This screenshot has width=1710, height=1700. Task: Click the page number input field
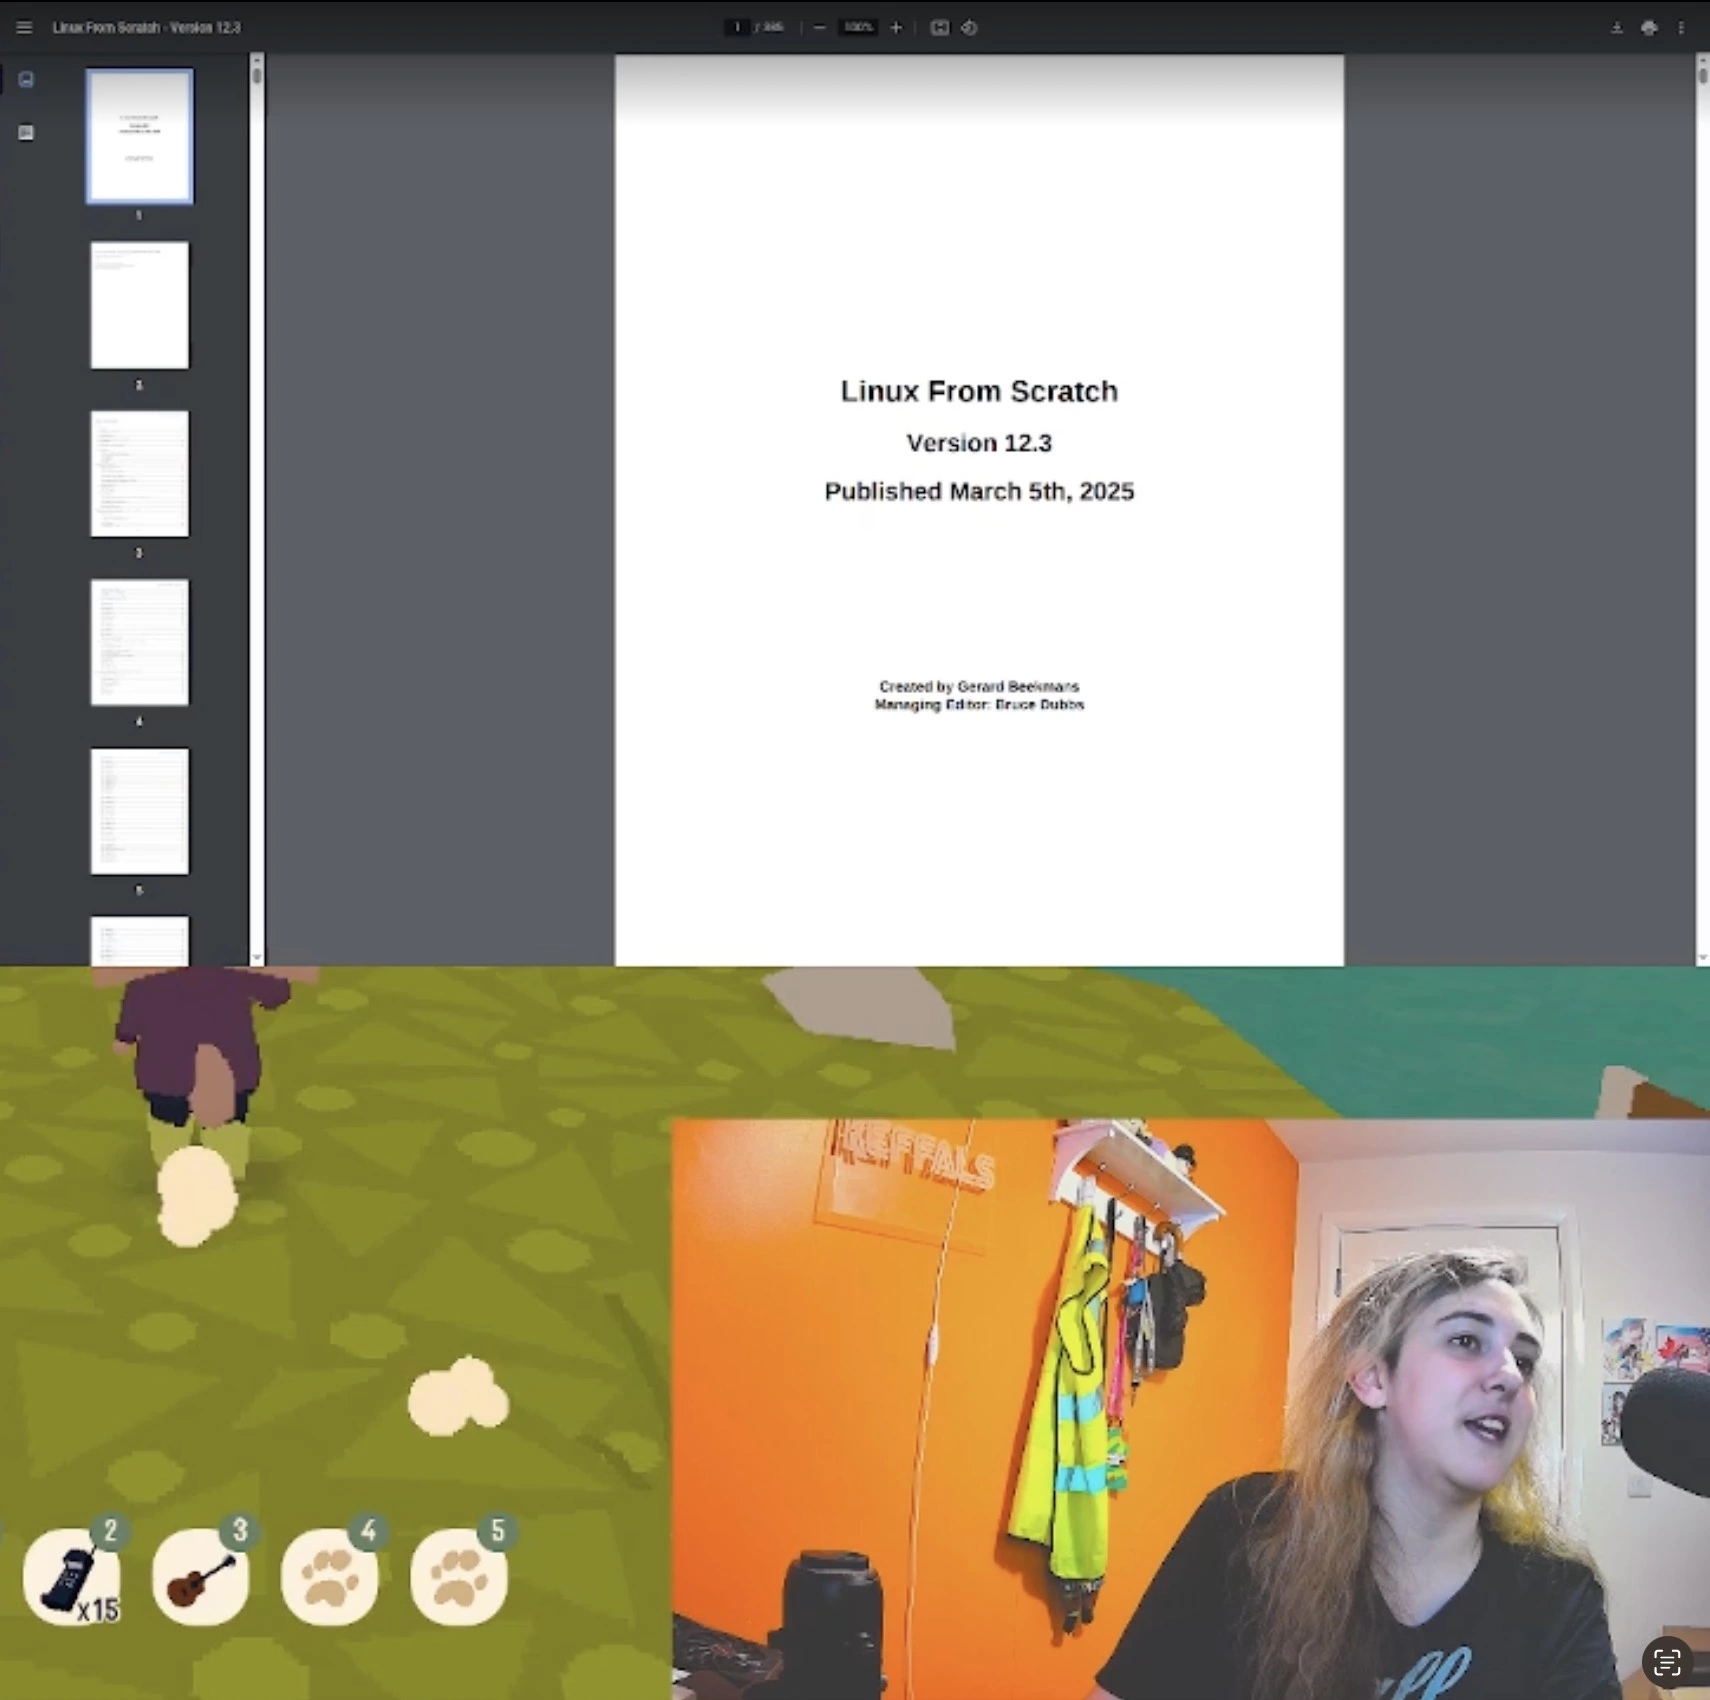coord(738,27)
